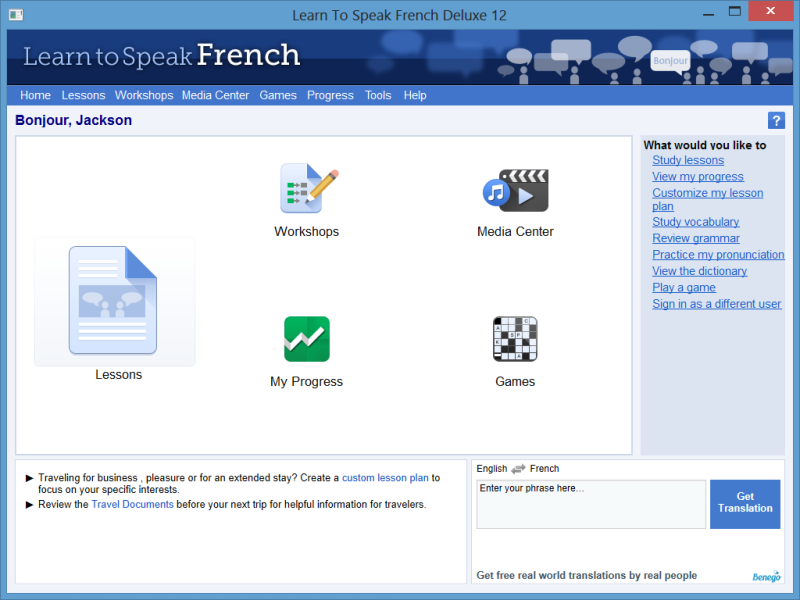Open the Progress menu
The width and height of the screenshot is (800, 600).
click(330, 95)
